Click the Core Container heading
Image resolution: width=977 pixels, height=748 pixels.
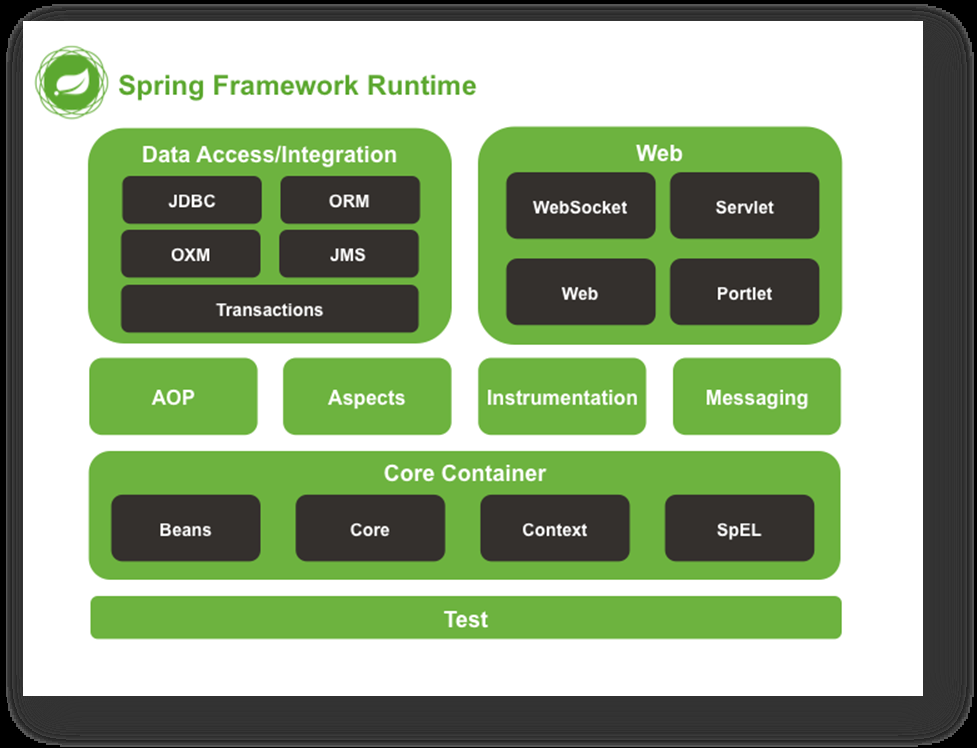click(465, 473)
